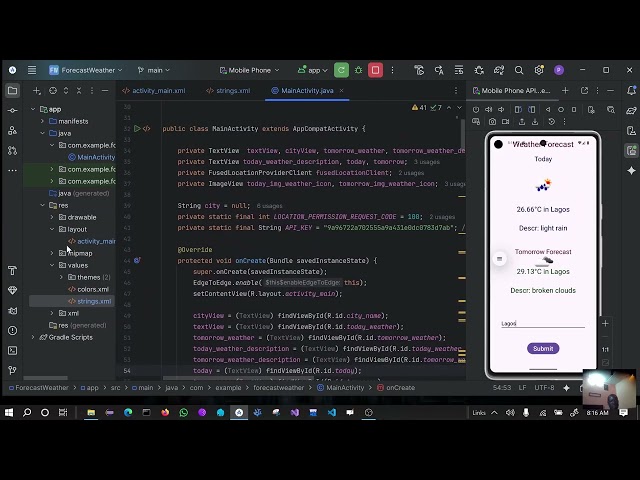This screenshot has height=480, width=640.
Task: Open the Commit tool window icon
Action: (12, 110)
